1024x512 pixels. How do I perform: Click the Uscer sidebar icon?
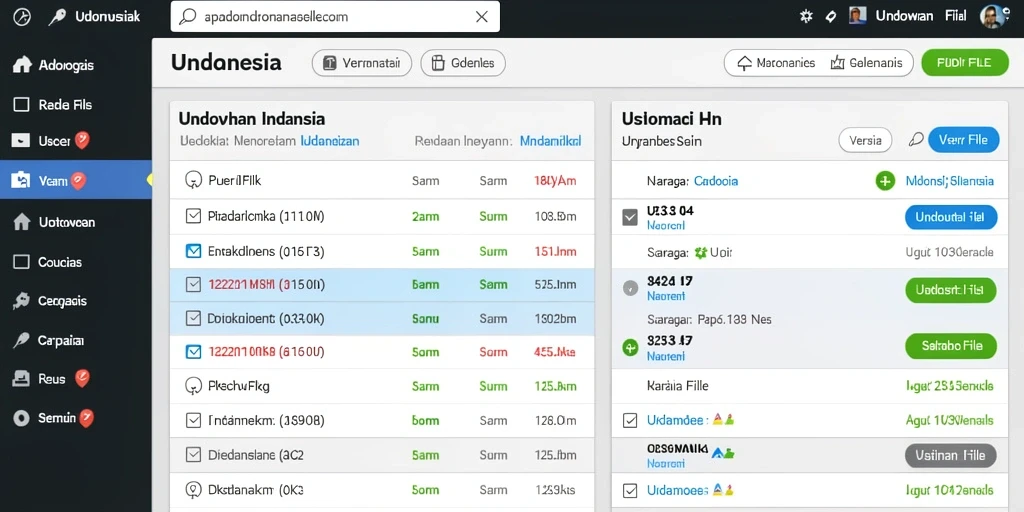[22, 140]
